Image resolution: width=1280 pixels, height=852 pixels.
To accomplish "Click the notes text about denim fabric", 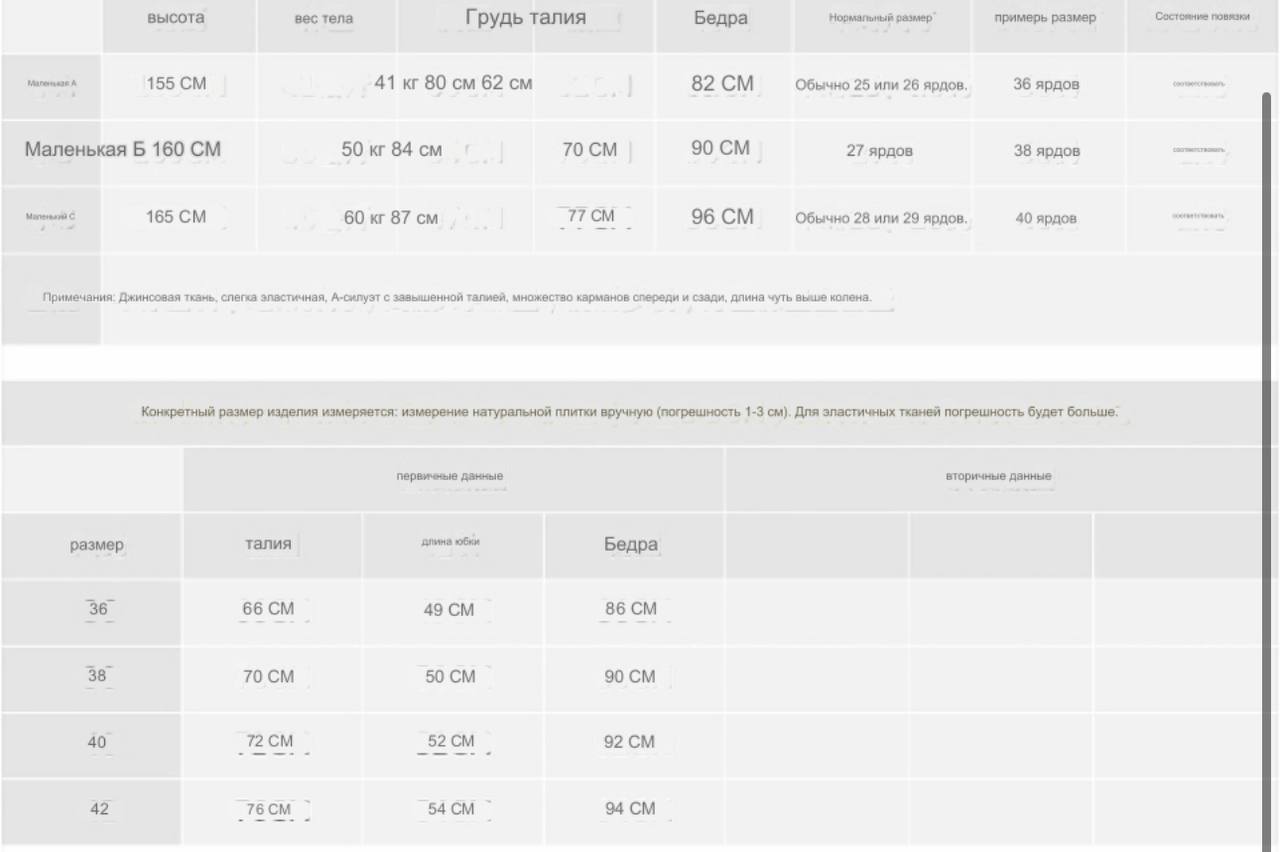I will point(457,297).
